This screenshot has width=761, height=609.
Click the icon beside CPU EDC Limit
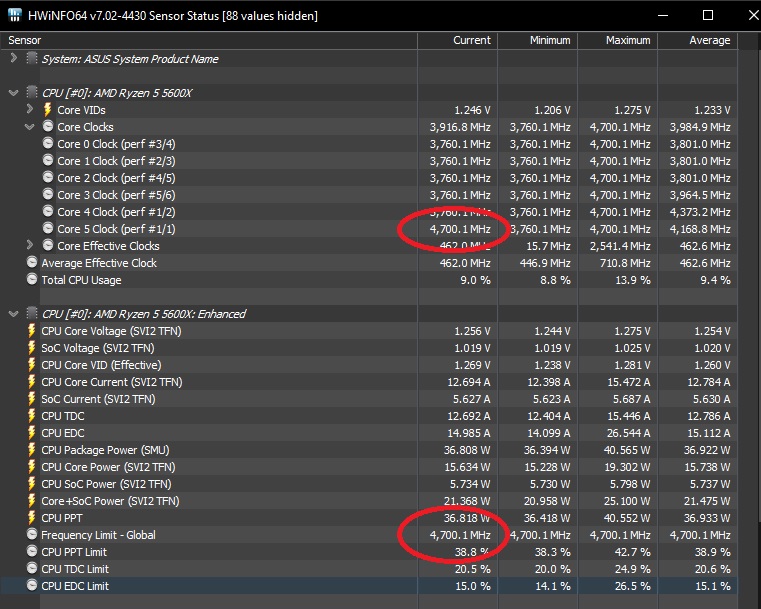[x=32, y=585]
